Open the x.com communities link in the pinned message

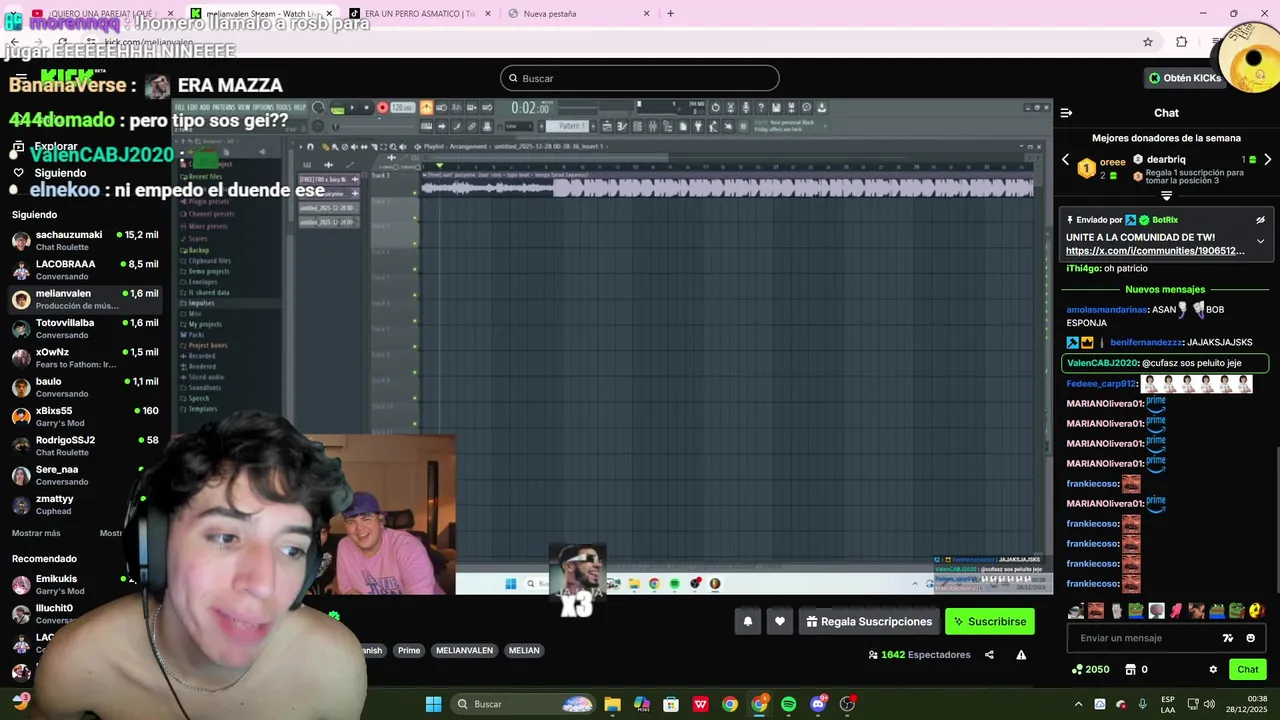point(1155,251)
